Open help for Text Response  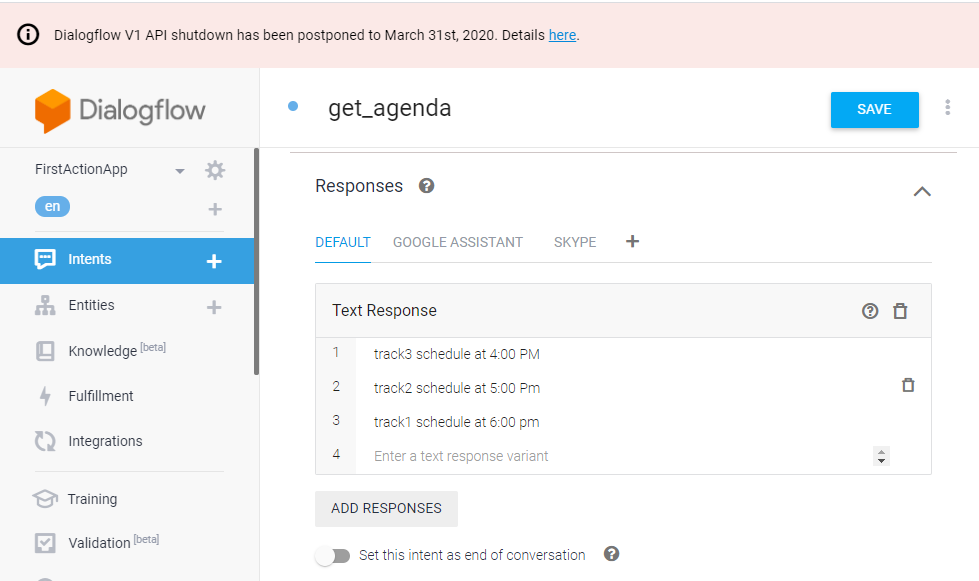870,311
